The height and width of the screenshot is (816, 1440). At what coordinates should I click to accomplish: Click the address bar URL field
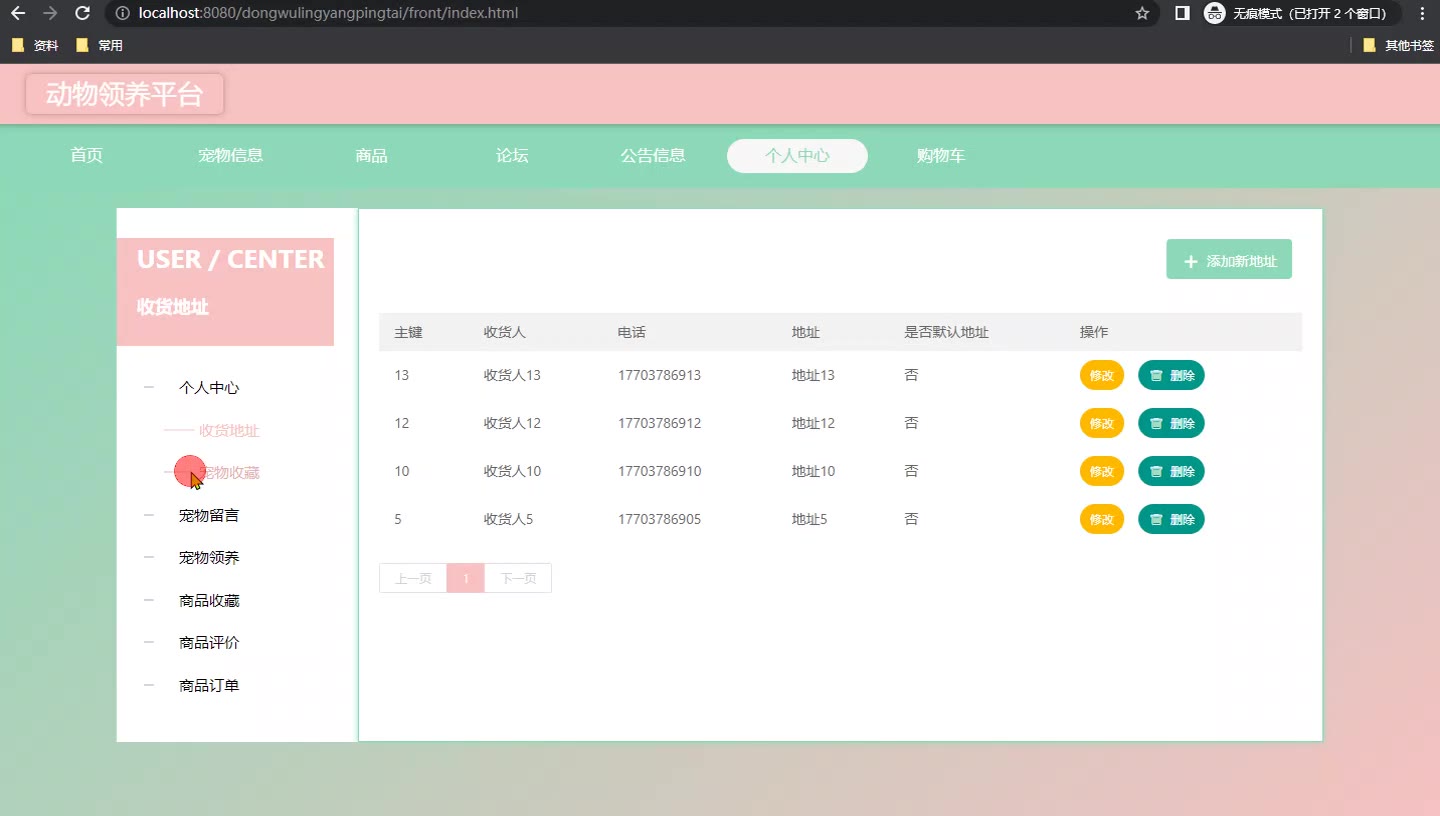click(x=600, y=14)
